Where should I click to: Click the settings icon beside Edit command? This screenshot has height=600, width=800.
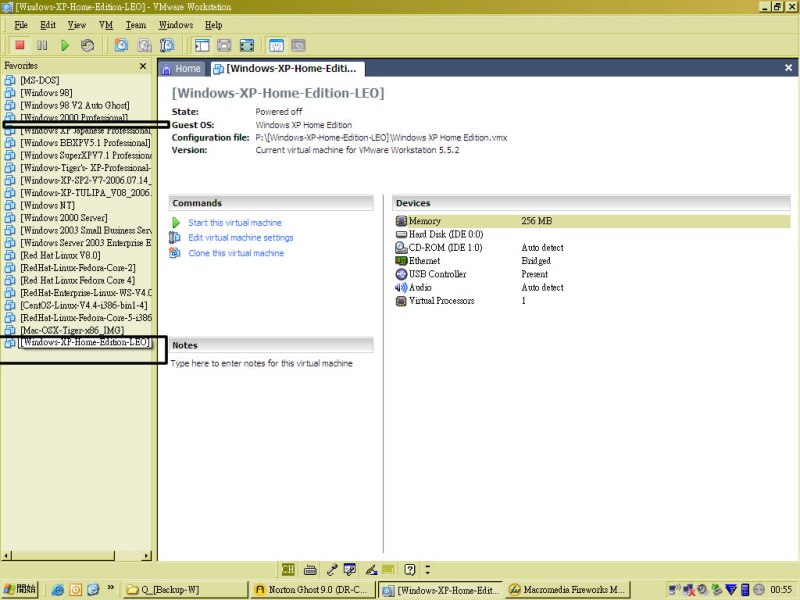tap(174, 238)
